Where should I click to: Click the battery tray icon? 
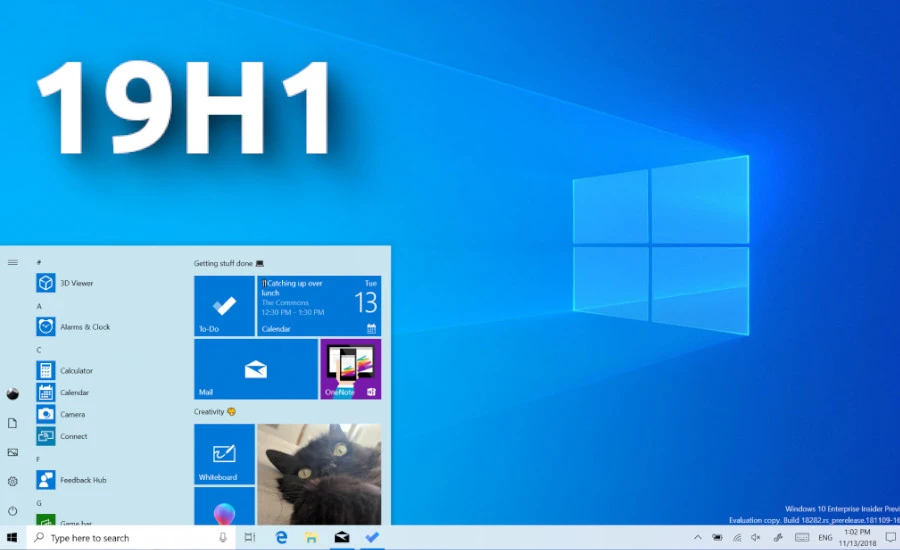point(717,538)
